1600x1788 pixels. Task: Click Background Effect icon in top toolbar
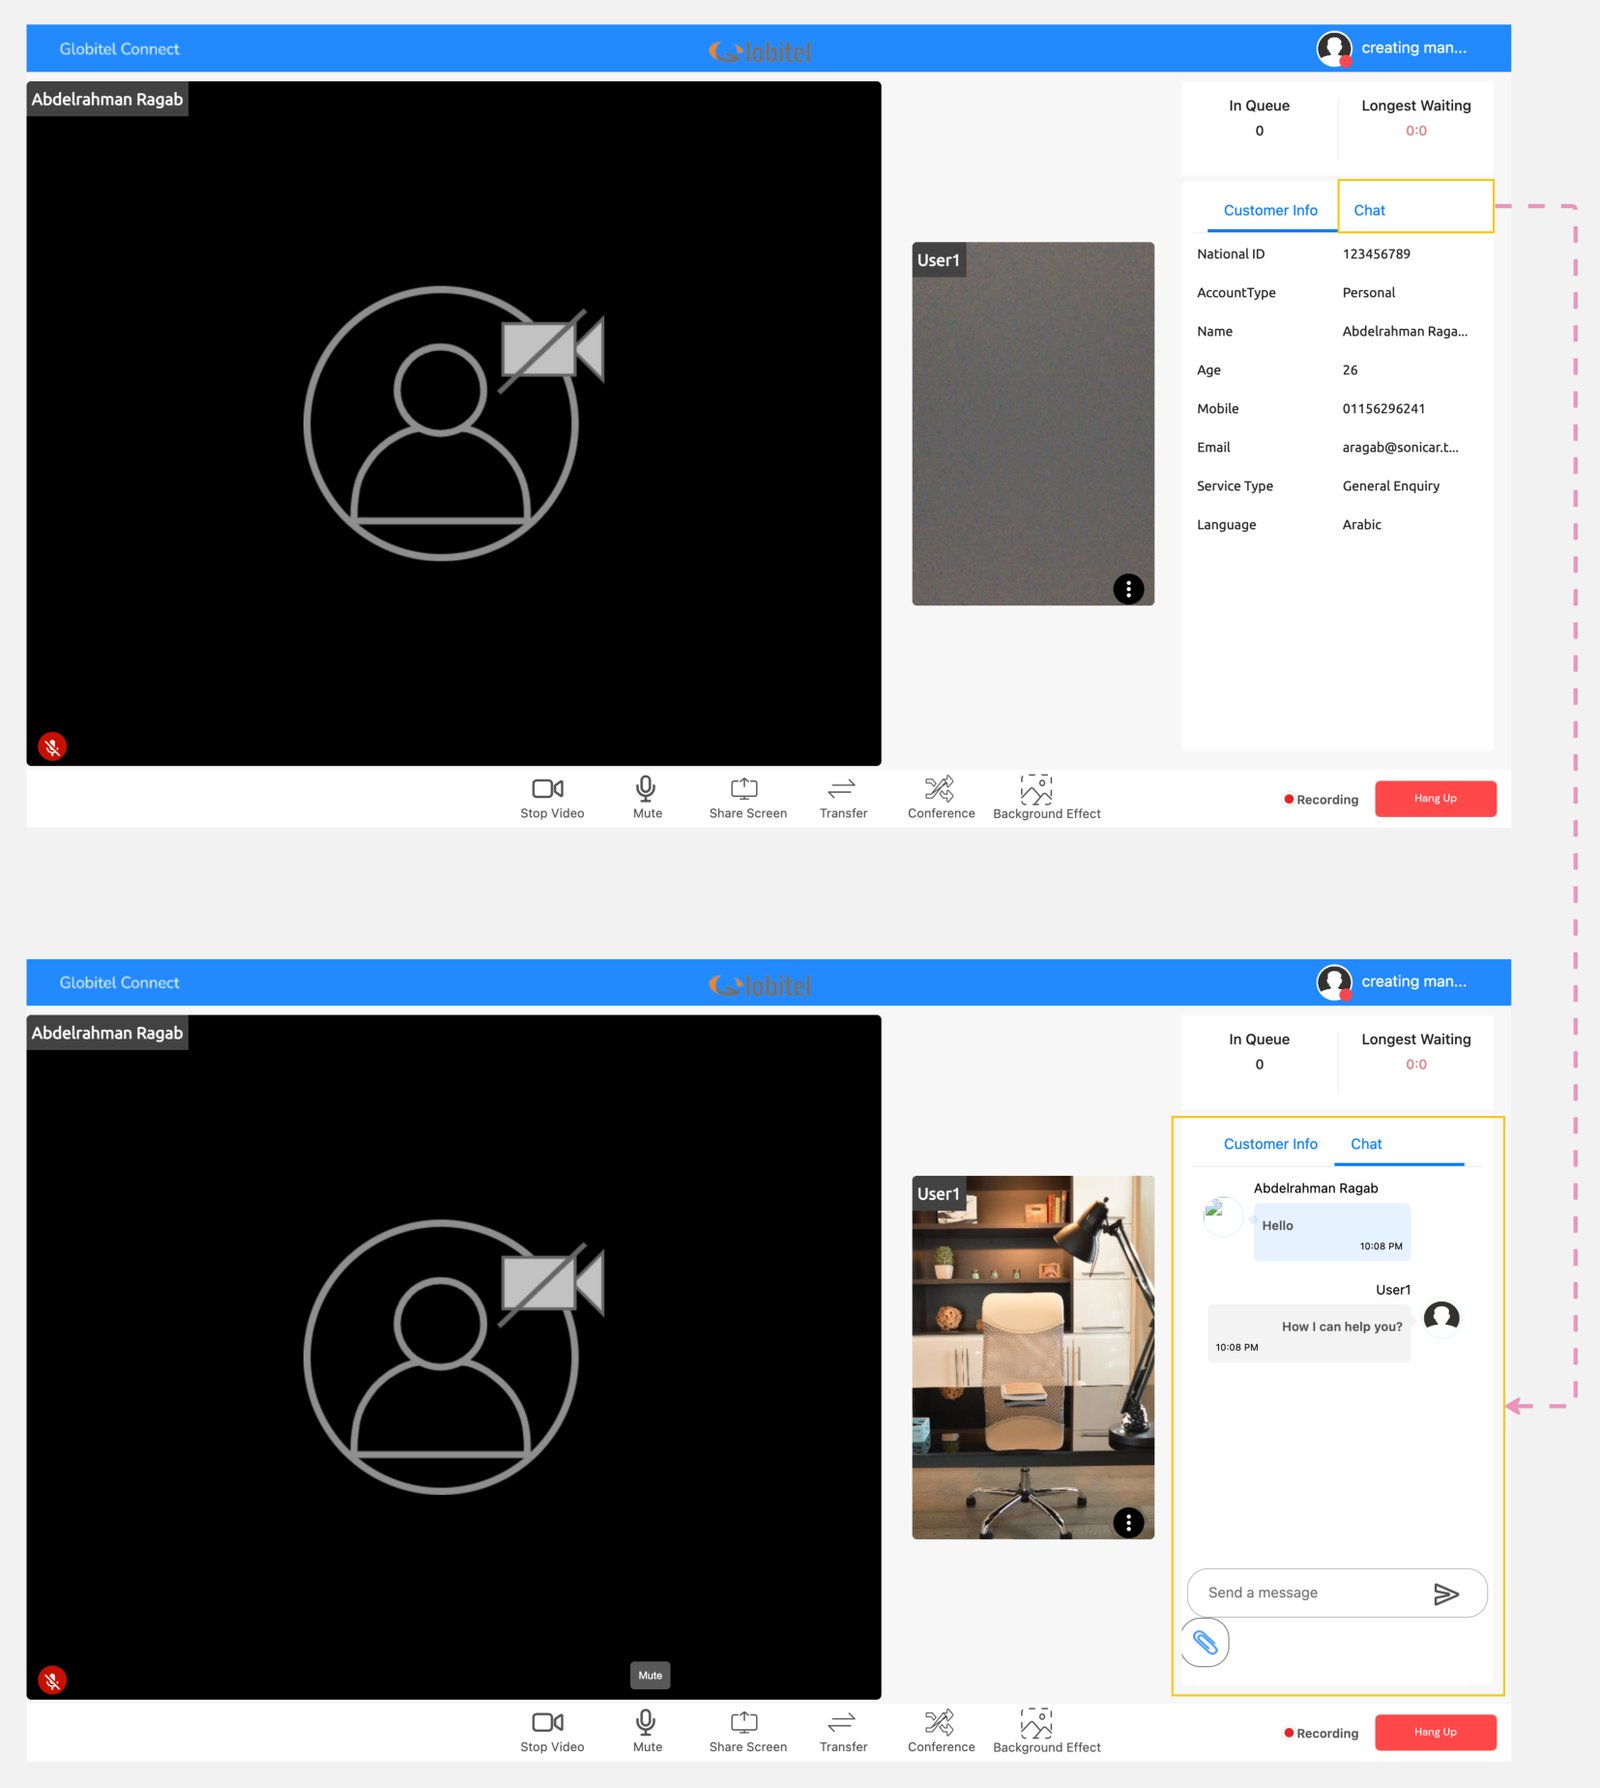(1036, 789)
